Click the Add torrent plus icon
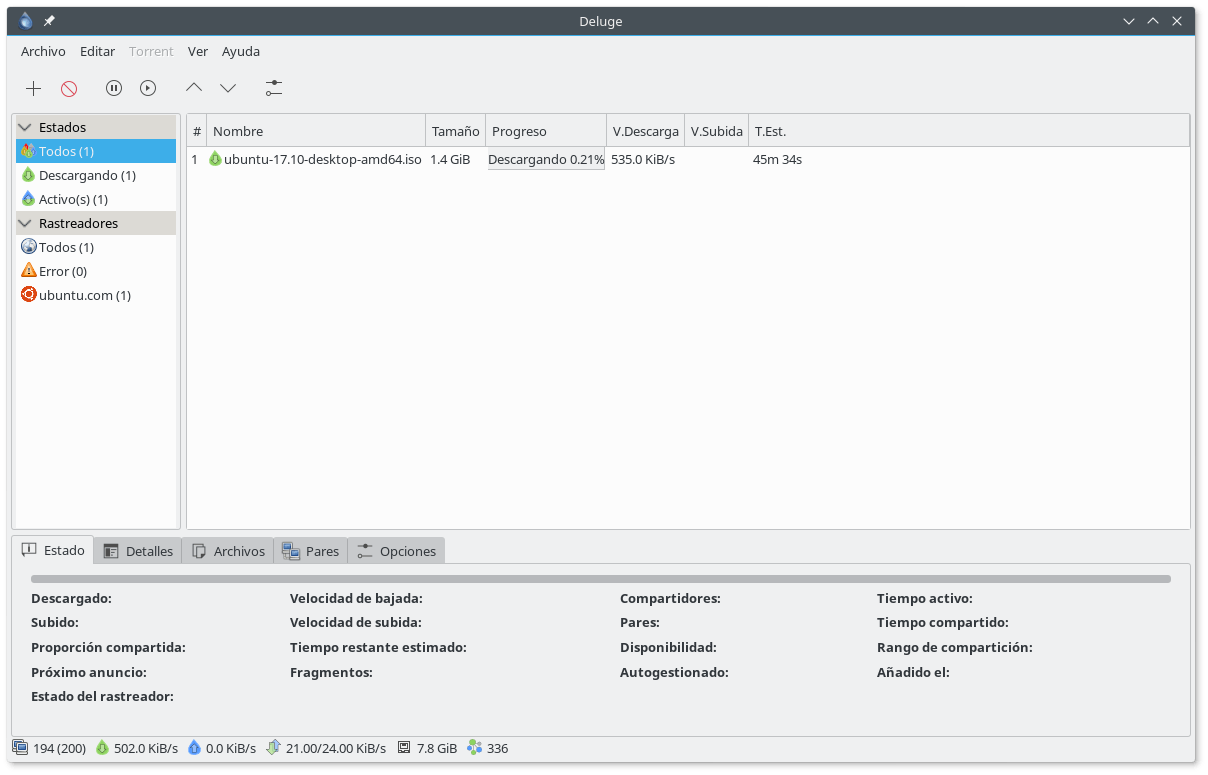This screenshot has height=775, width=1208. (33, 88)
